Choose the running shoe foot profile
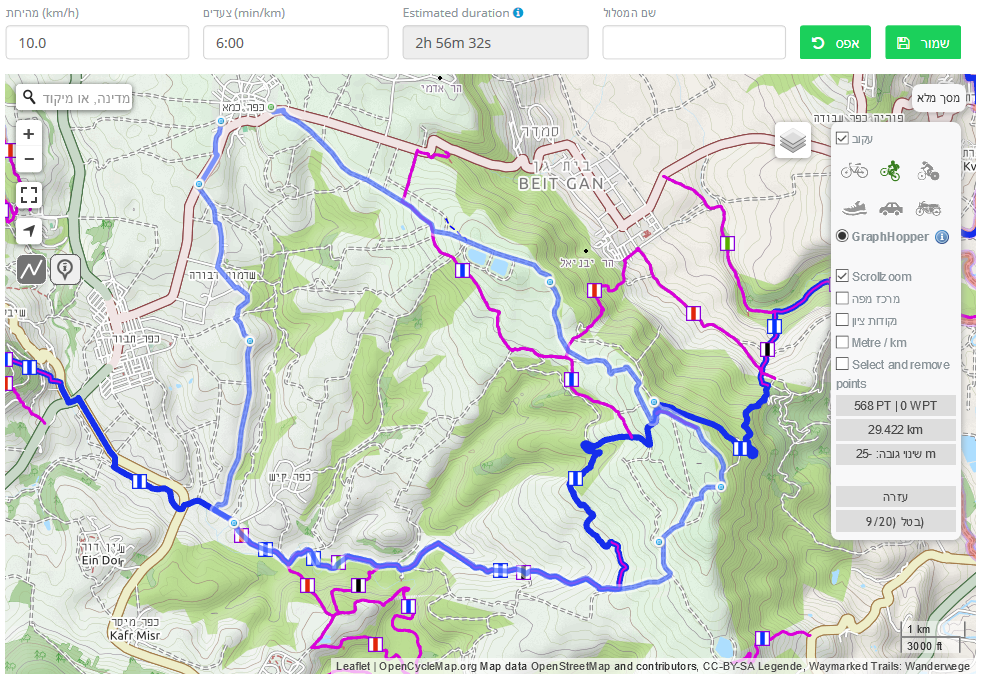Image resolution: width=985 pixels, height=683 pixels. coord(854,207)
